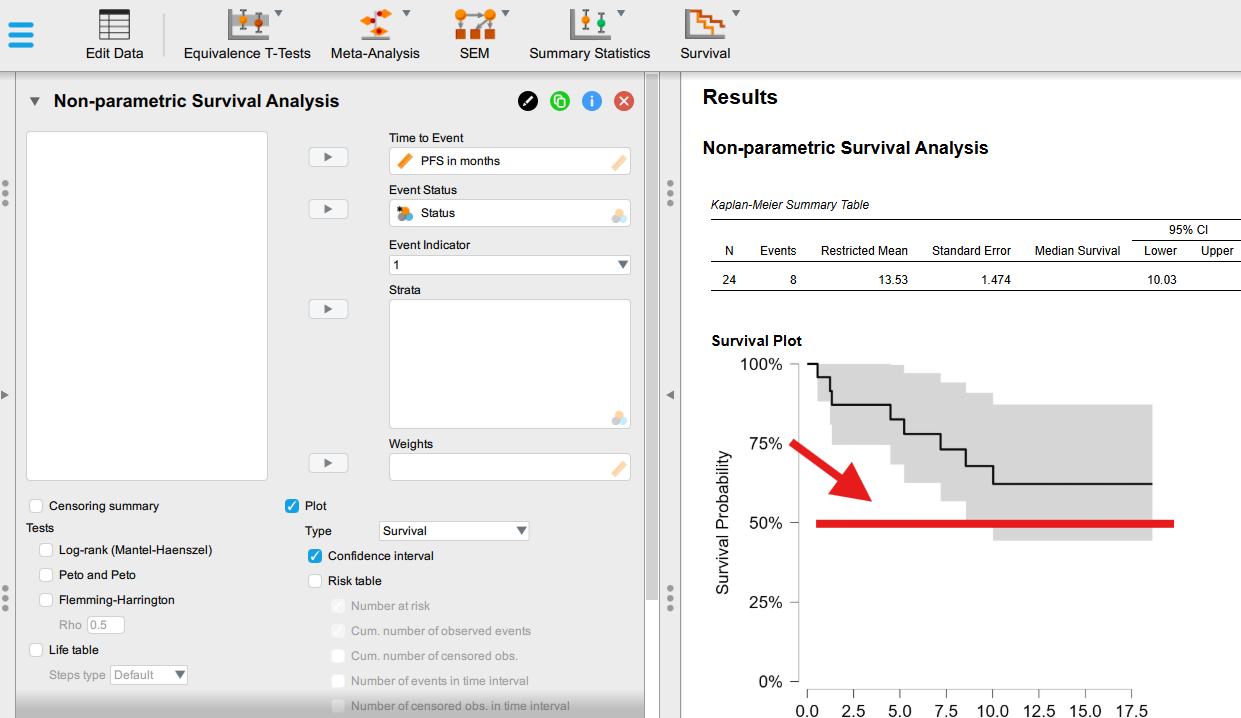Uncheck the Confidence interval option
This screenshot has height=718, width=1241.
coord(315,556)
